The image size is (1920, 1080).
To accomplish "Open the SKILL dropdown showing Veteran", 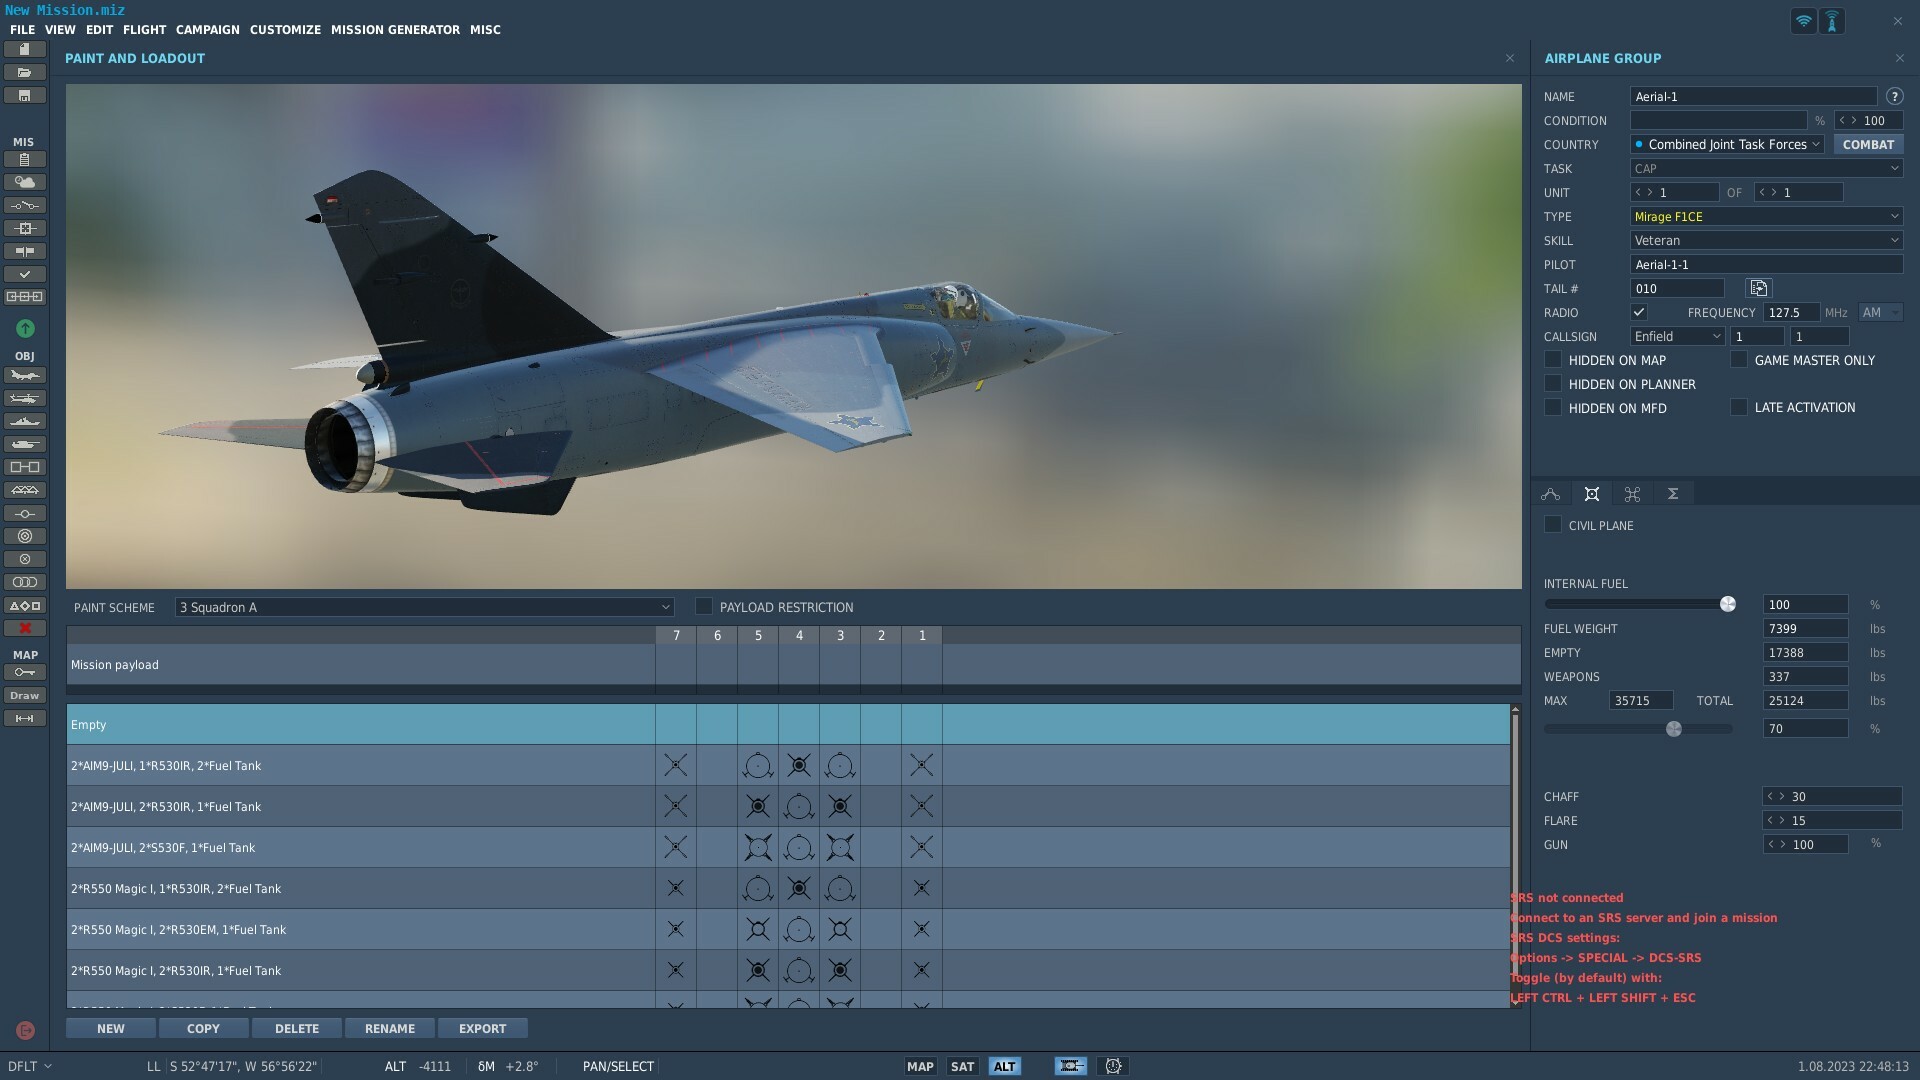I will point(1766,240).
